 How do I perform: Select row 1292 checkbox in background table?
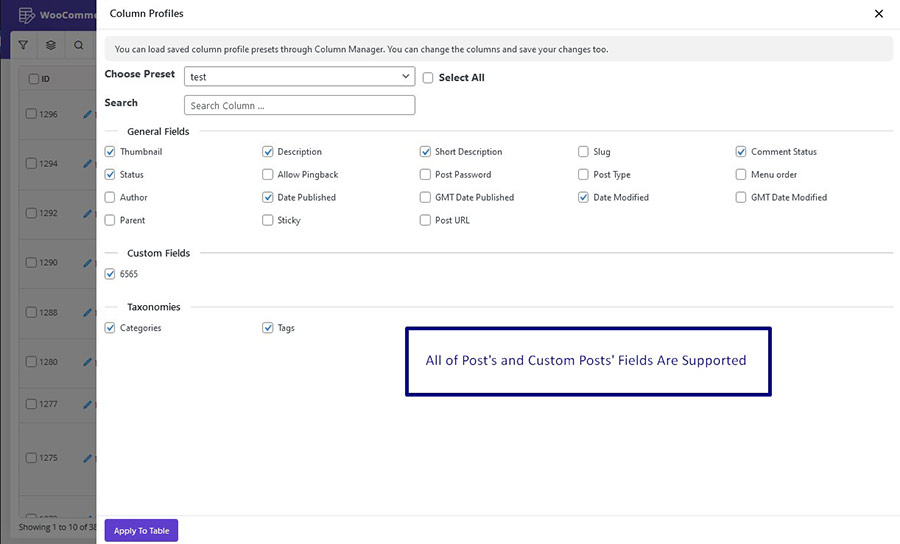[31, 213]
